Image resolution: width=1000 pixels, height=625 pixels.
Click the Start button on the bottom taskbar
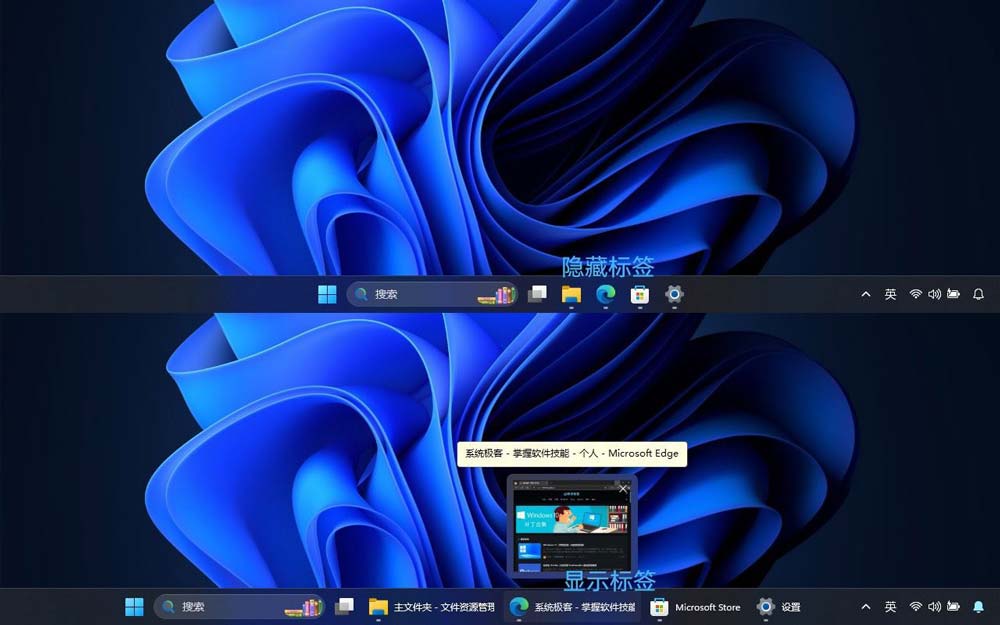click(133, 607)
